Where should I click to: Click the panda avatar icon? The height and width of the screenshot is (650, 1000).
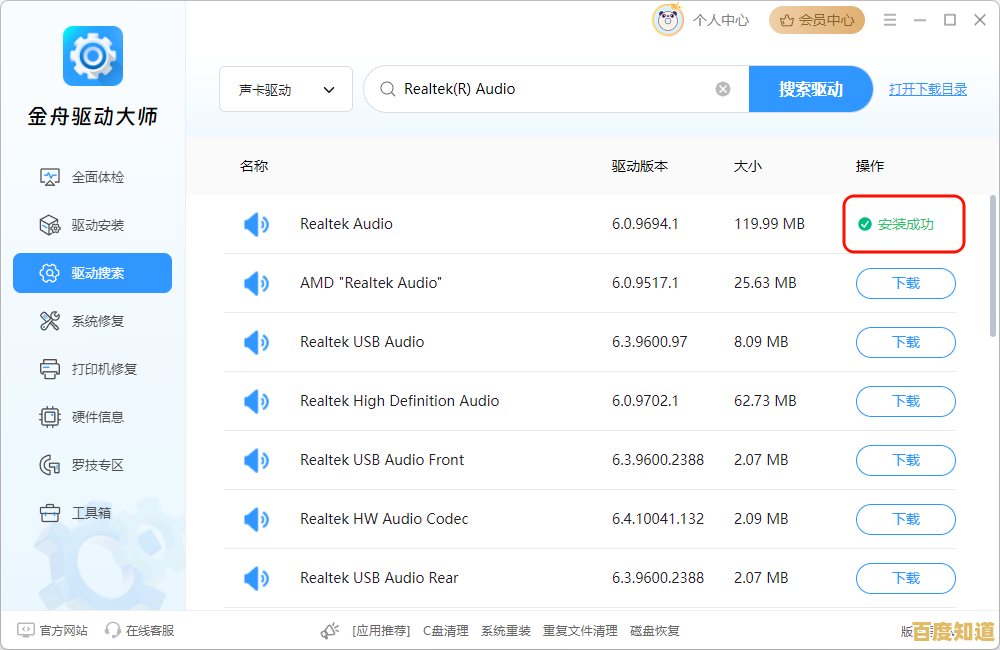[x=667, y=20]
